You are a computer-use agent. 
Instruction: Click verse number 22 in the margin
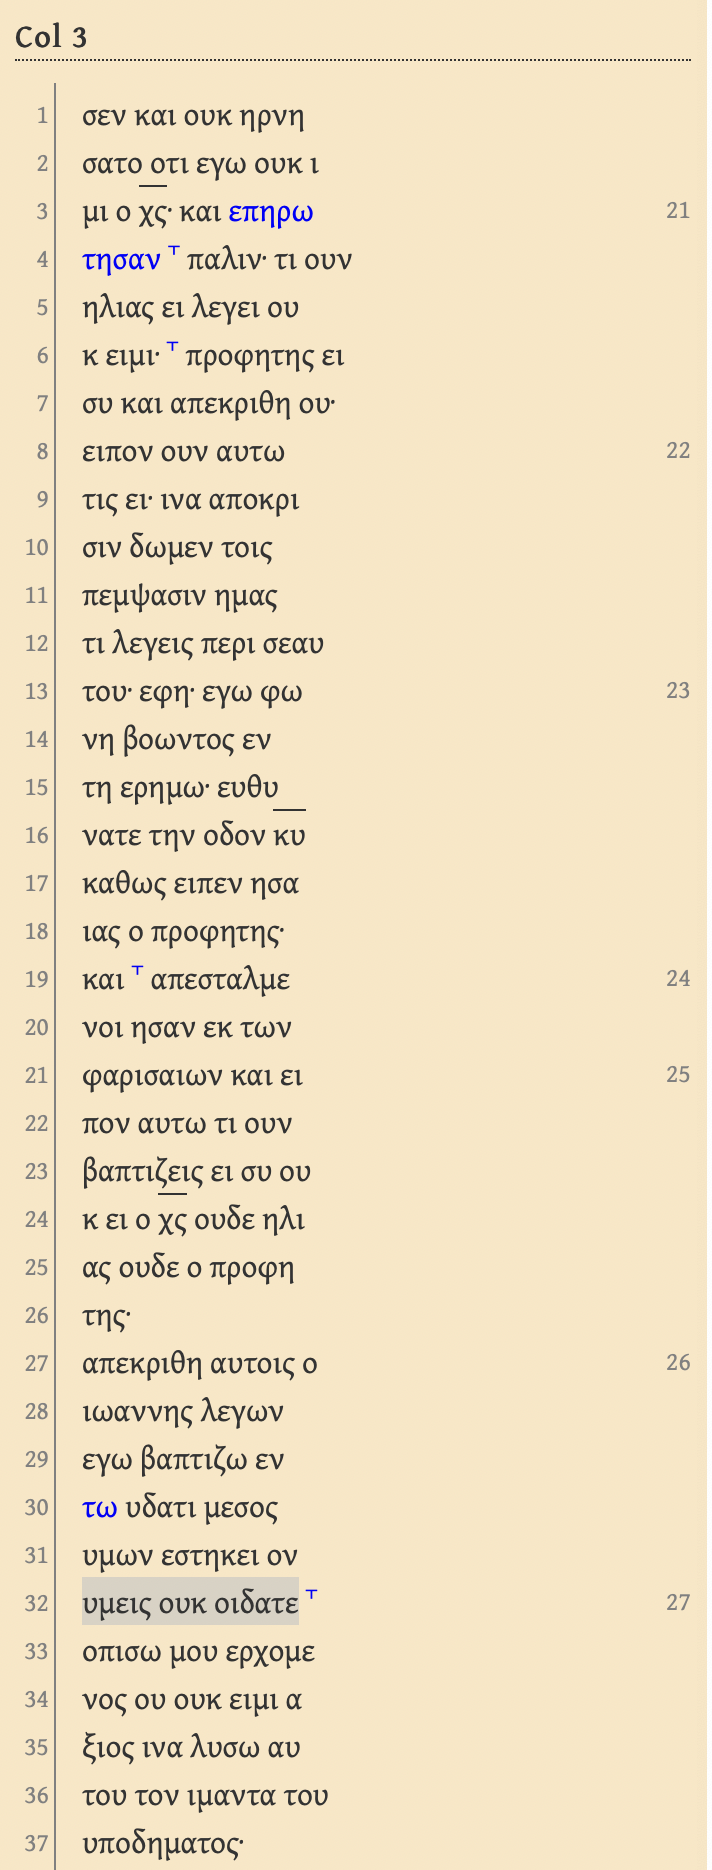click(x=678, y=450)
